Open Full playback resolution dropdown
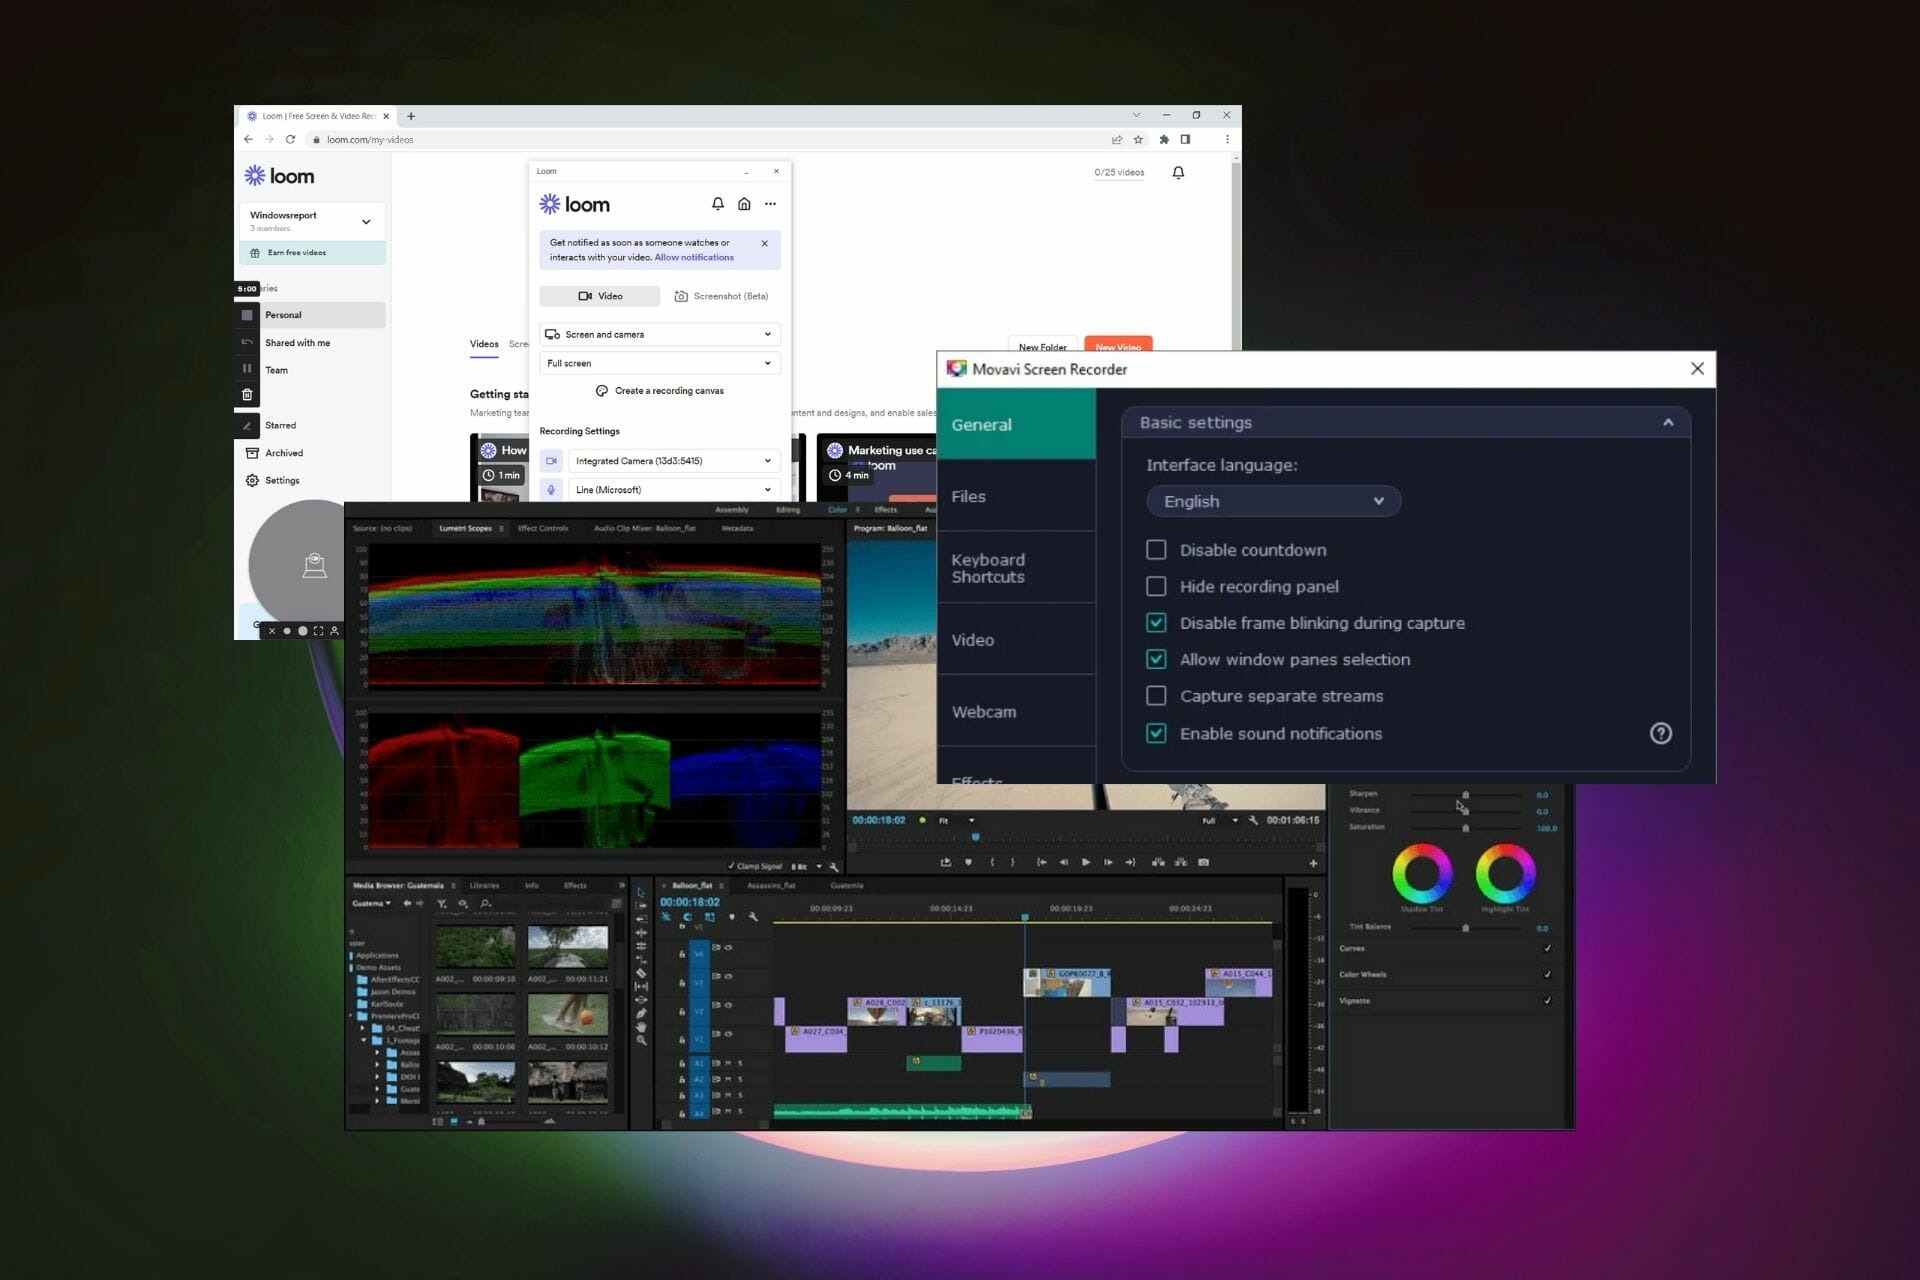The width and height of the screenshot is (1920, 1280). pyautogui.click(x=1220, y=820)
